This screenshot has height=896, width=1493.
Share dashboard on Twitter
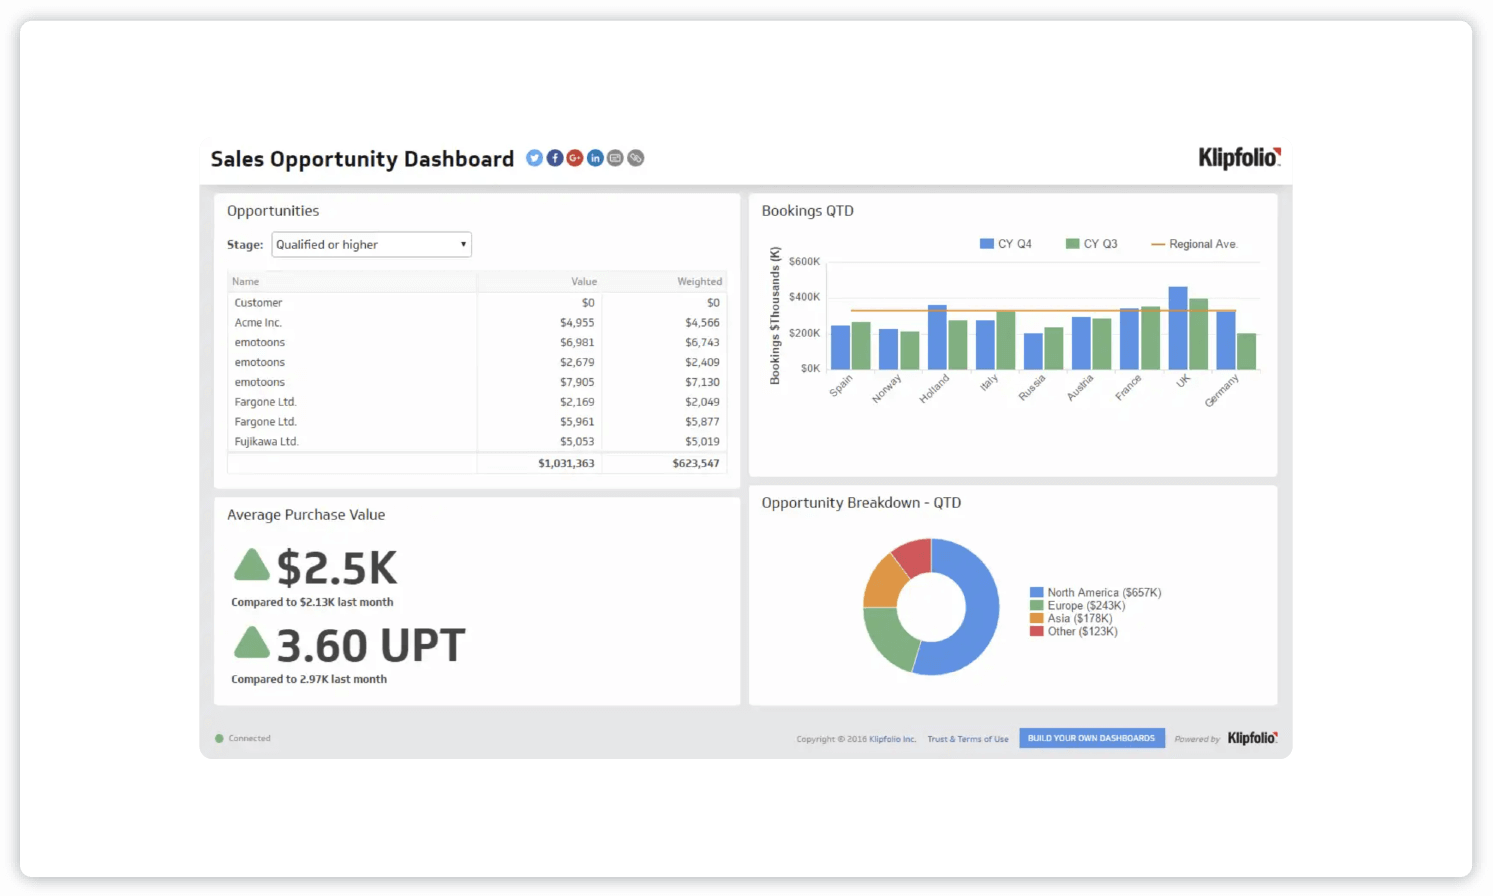pos(534,158)
